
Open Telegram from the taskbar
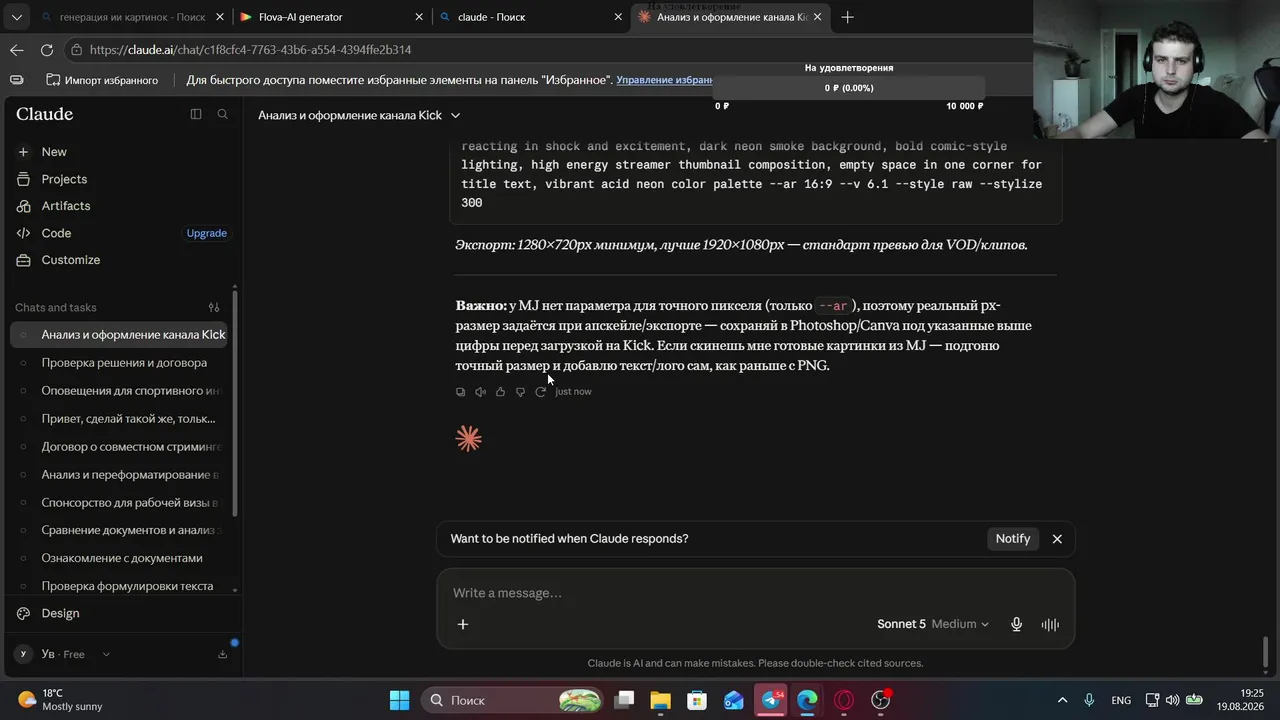click(771, 700)
